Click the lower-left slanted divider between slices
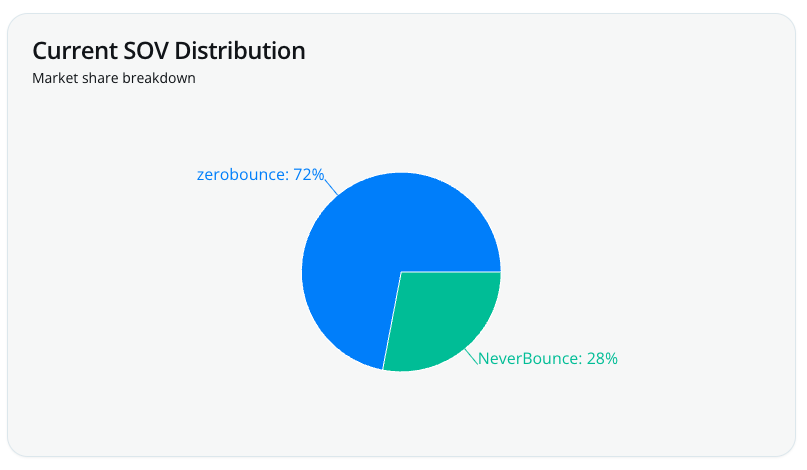This screenshot has width=807, height=470. pyautogui.click(x=392, y=320)
